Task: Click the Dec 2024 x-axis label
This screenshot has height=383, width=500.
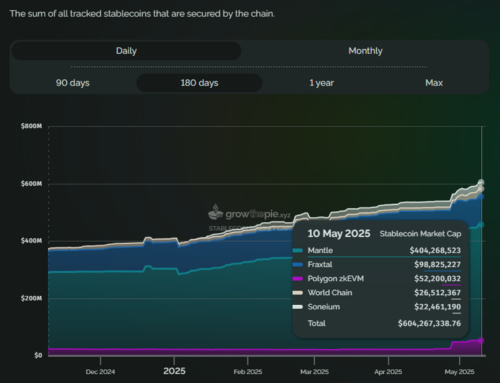Action: tap(100, 372)
